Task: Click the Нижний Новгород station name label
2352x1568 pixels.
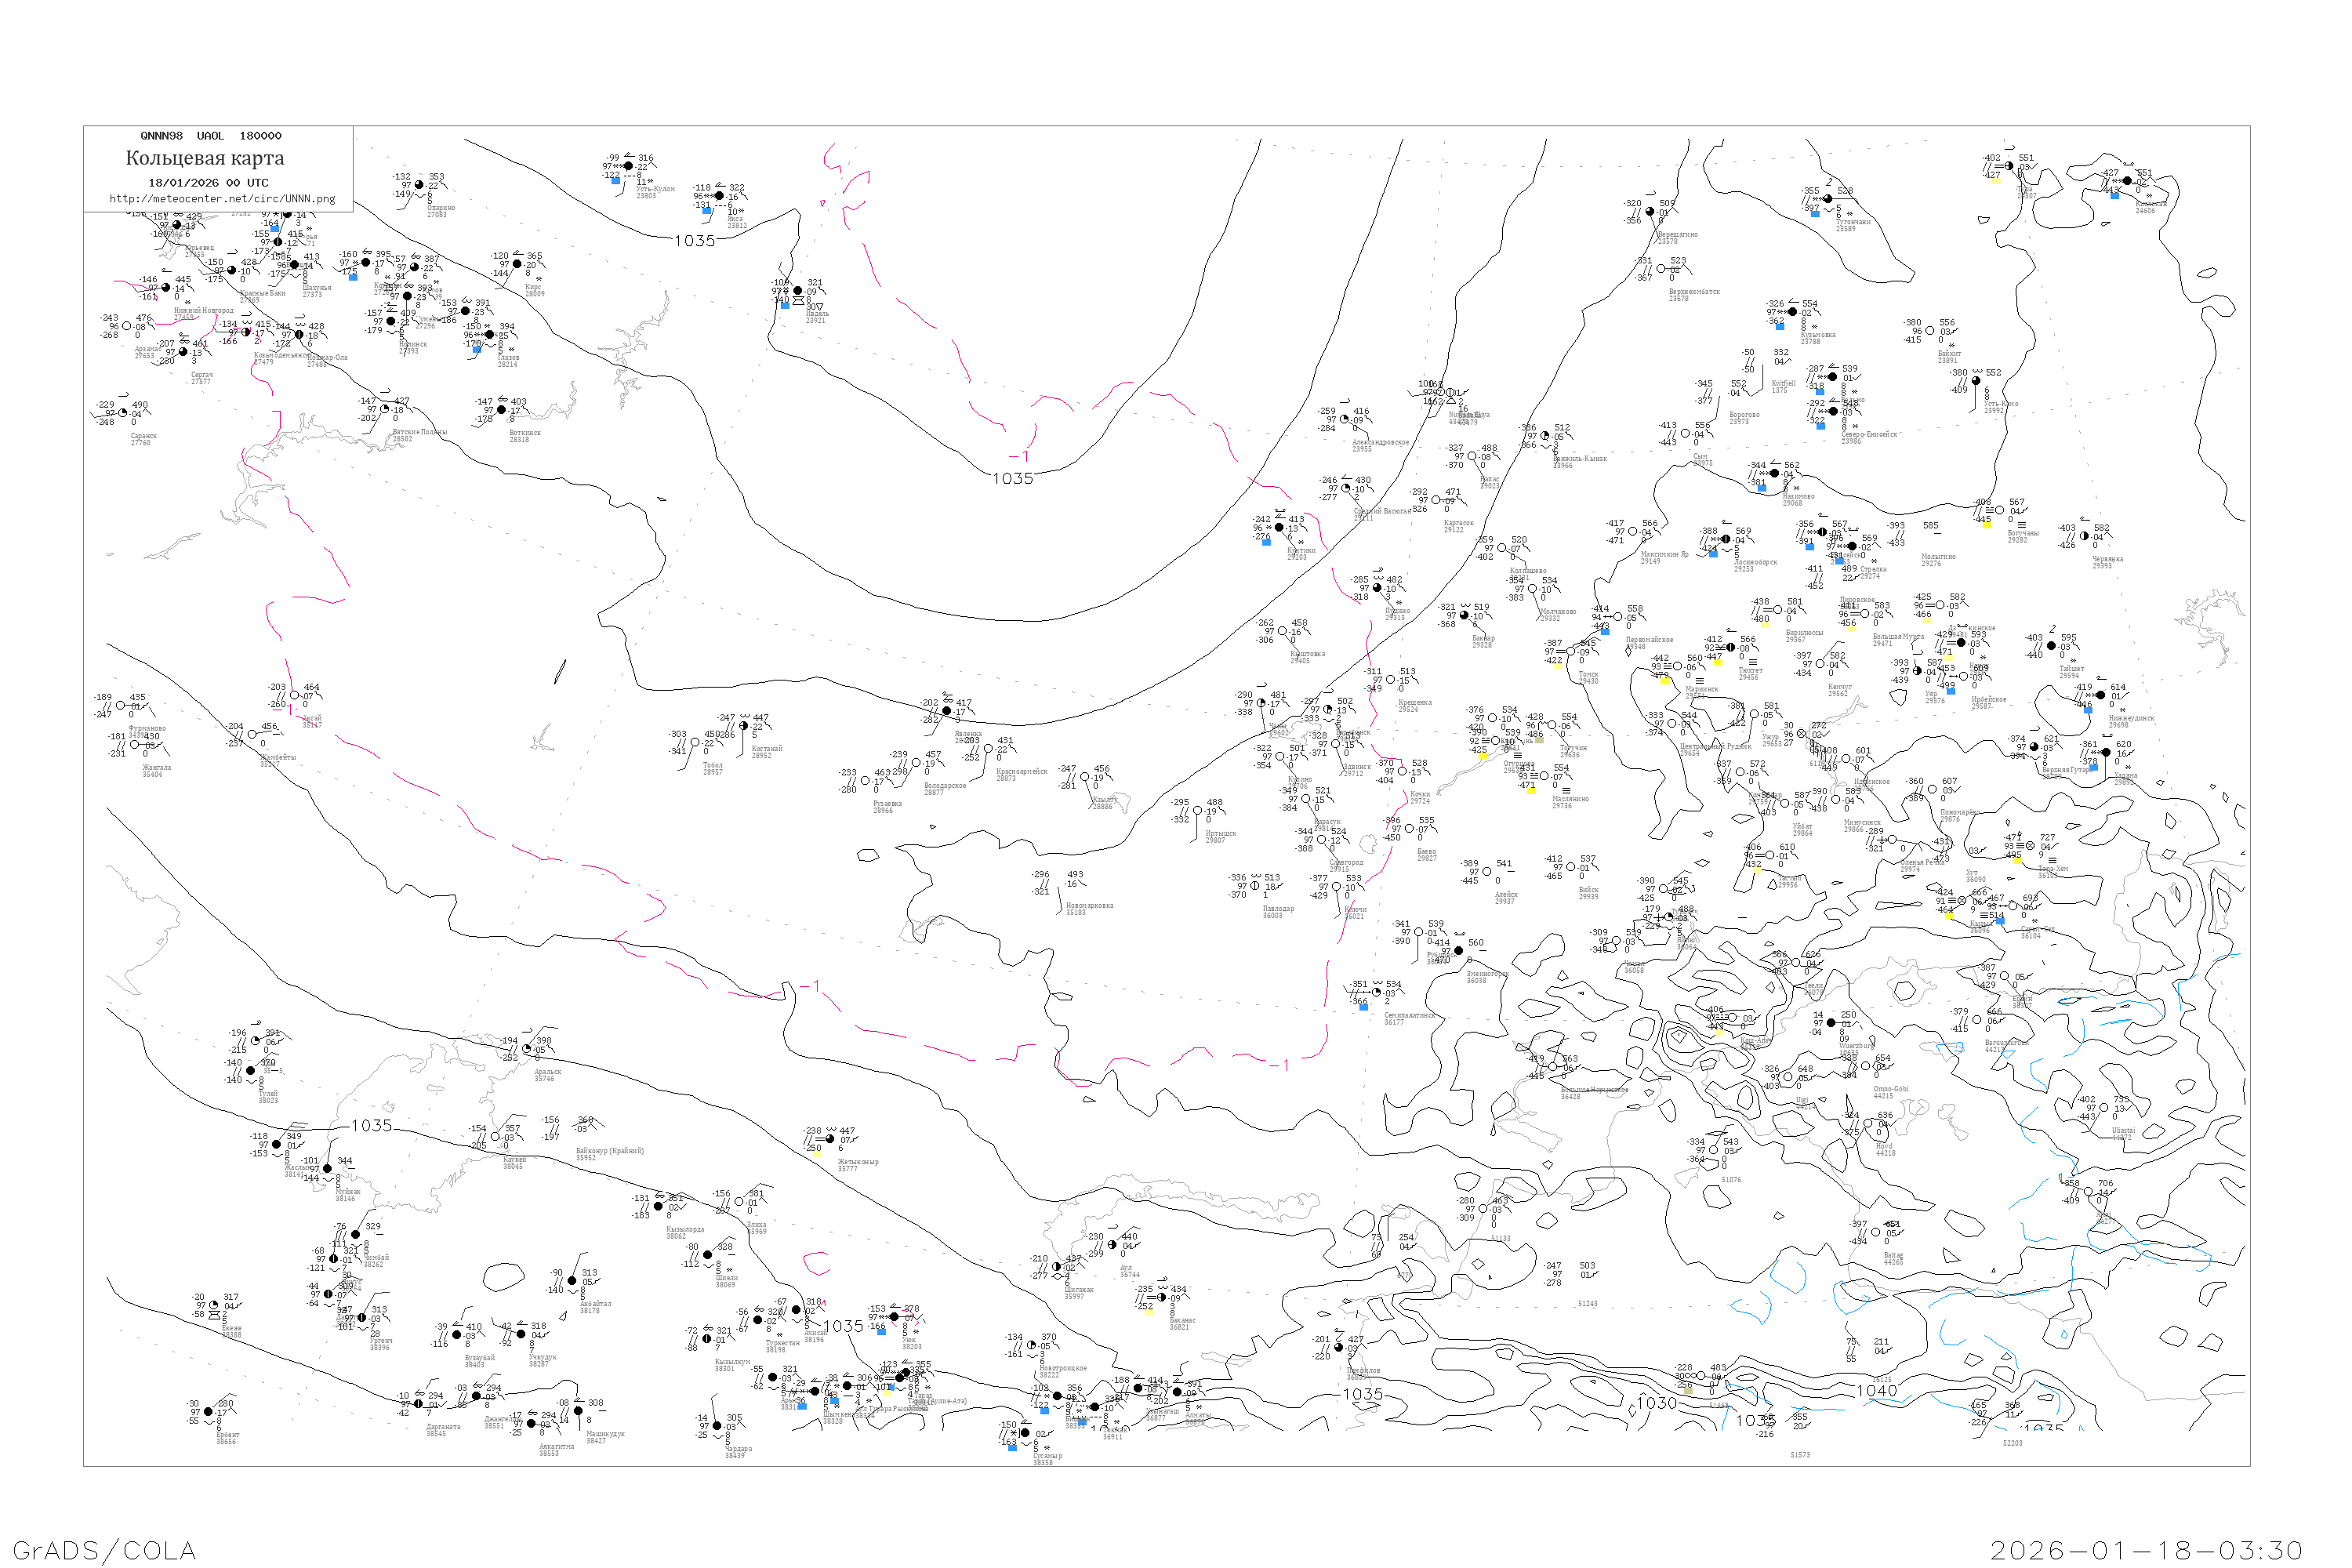Action: [203, 310]
